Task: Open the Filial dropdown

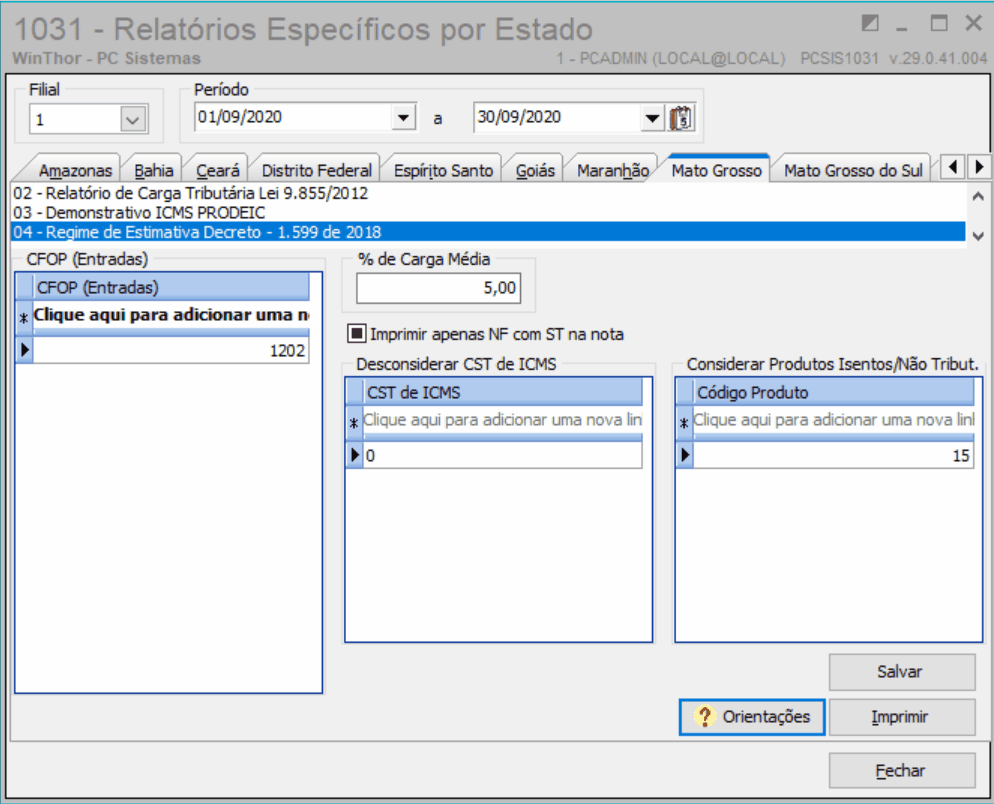Action: coord(133,119)
